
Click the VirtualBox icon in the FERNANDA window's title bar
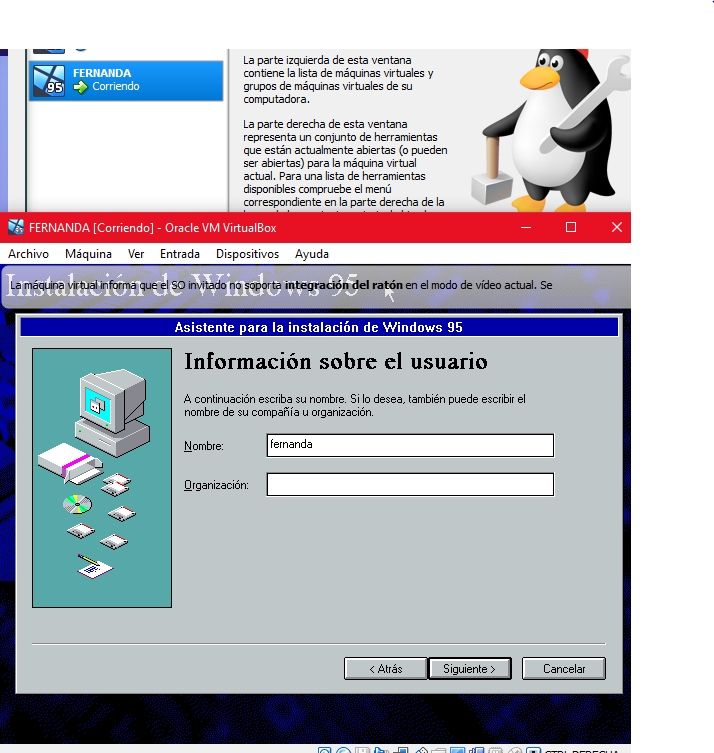(16, 227)
